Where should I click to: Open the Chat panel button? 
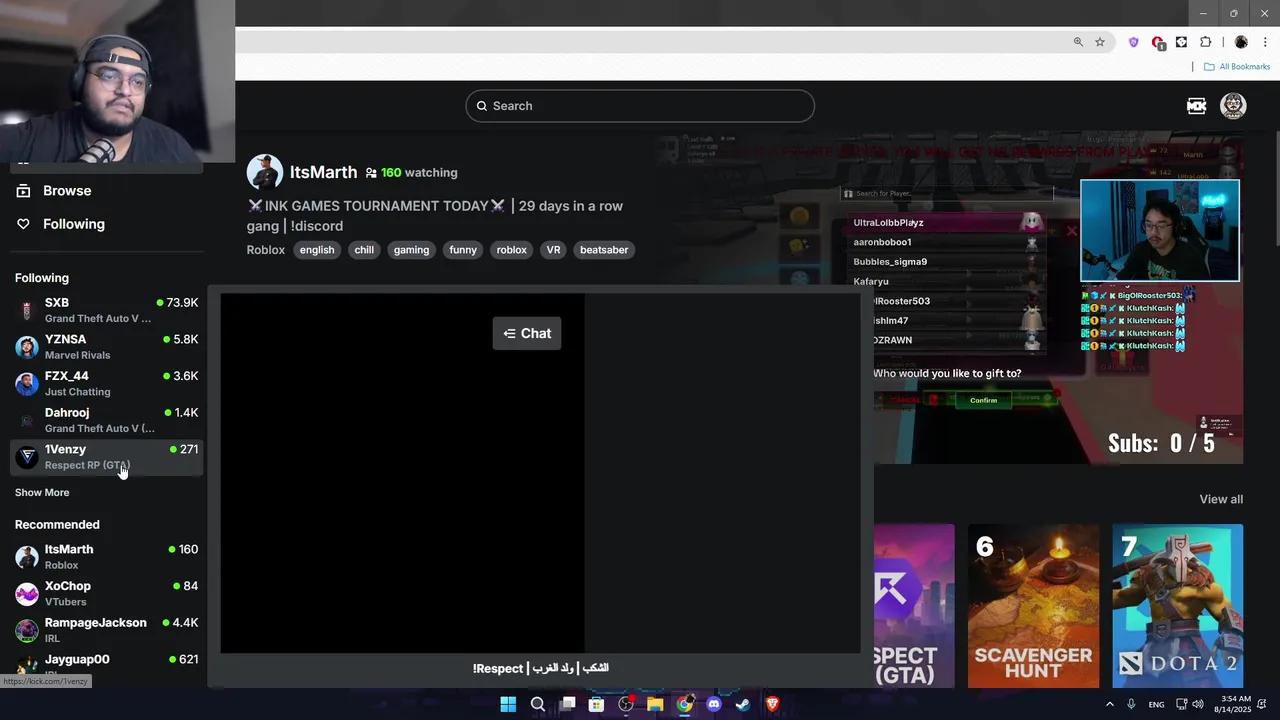point(527,334)
